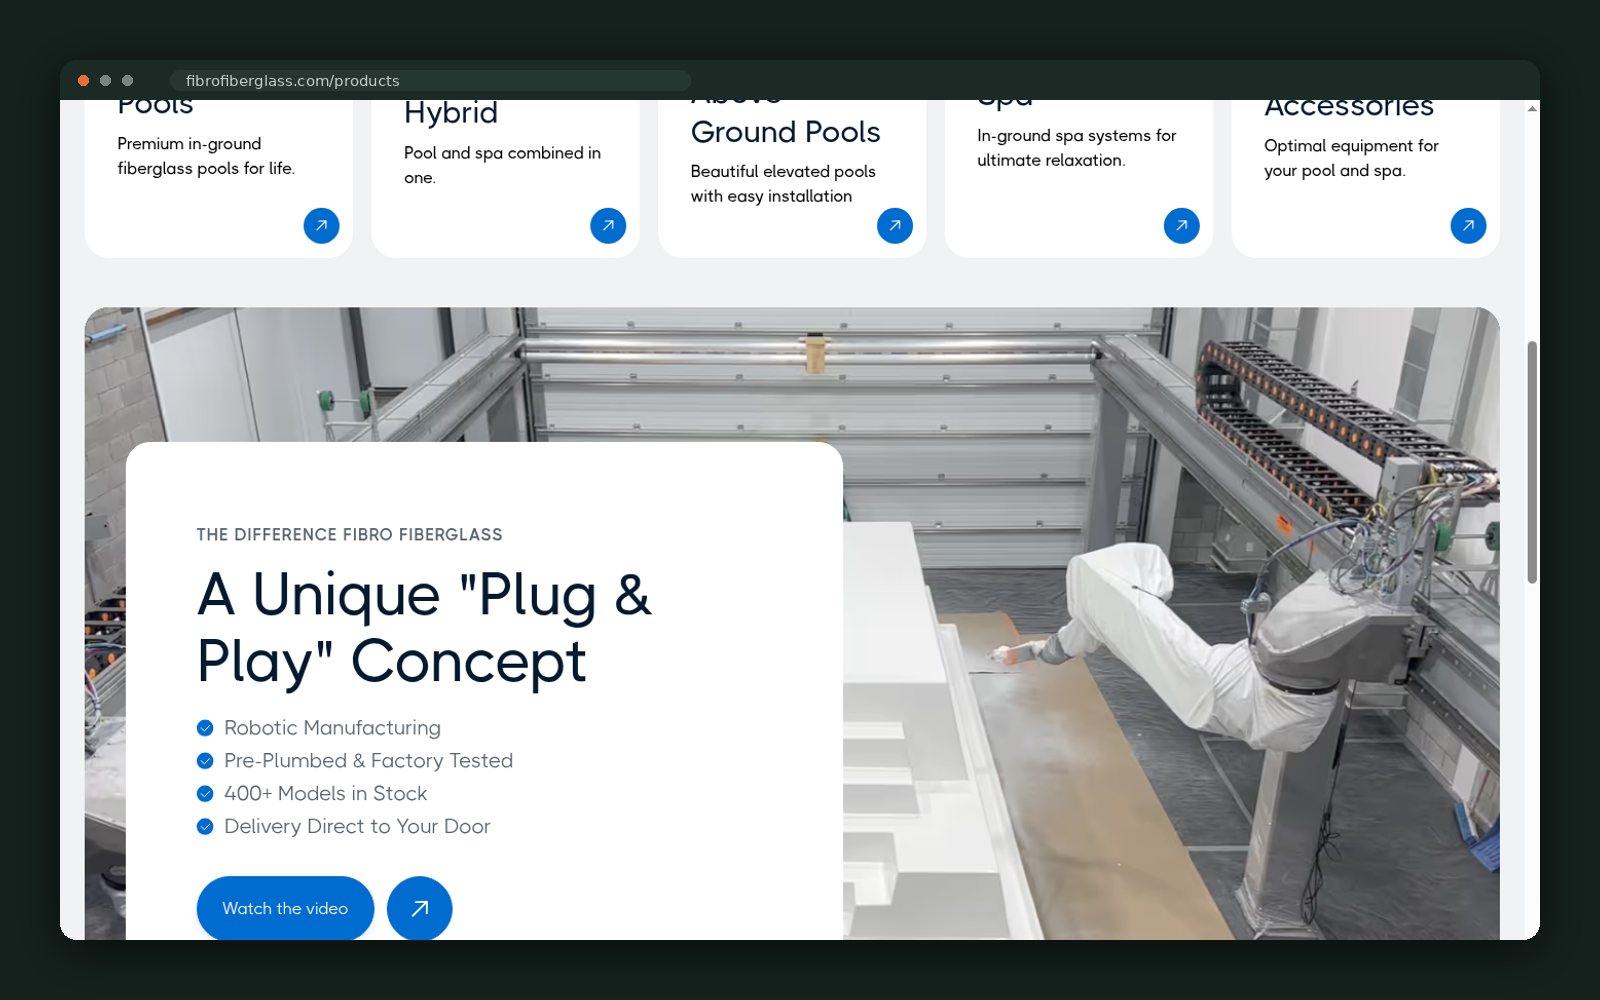Click "In-ground spa systems for ultimate relaxation."
Image resolution: width=1600 pixels, height=1000 pixels.
[x=1077, y=148]
